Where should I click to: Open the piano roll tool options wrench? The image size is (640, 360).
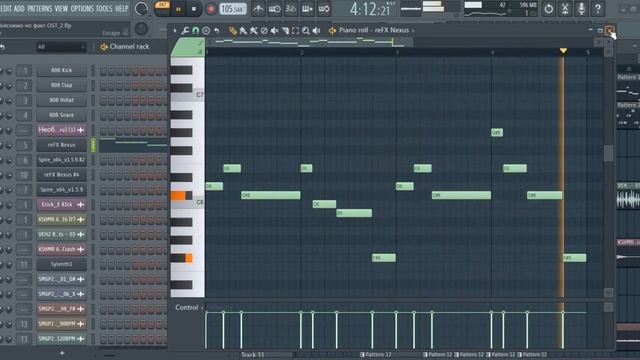pyautogui.click(x=185, y=31)
